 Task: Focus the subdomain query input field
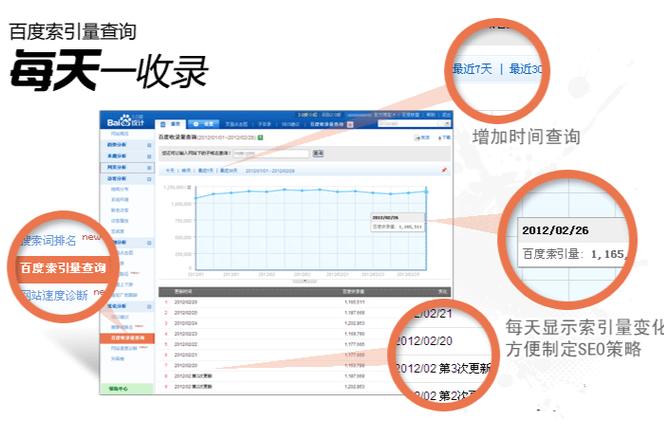[x=271, y=153]
